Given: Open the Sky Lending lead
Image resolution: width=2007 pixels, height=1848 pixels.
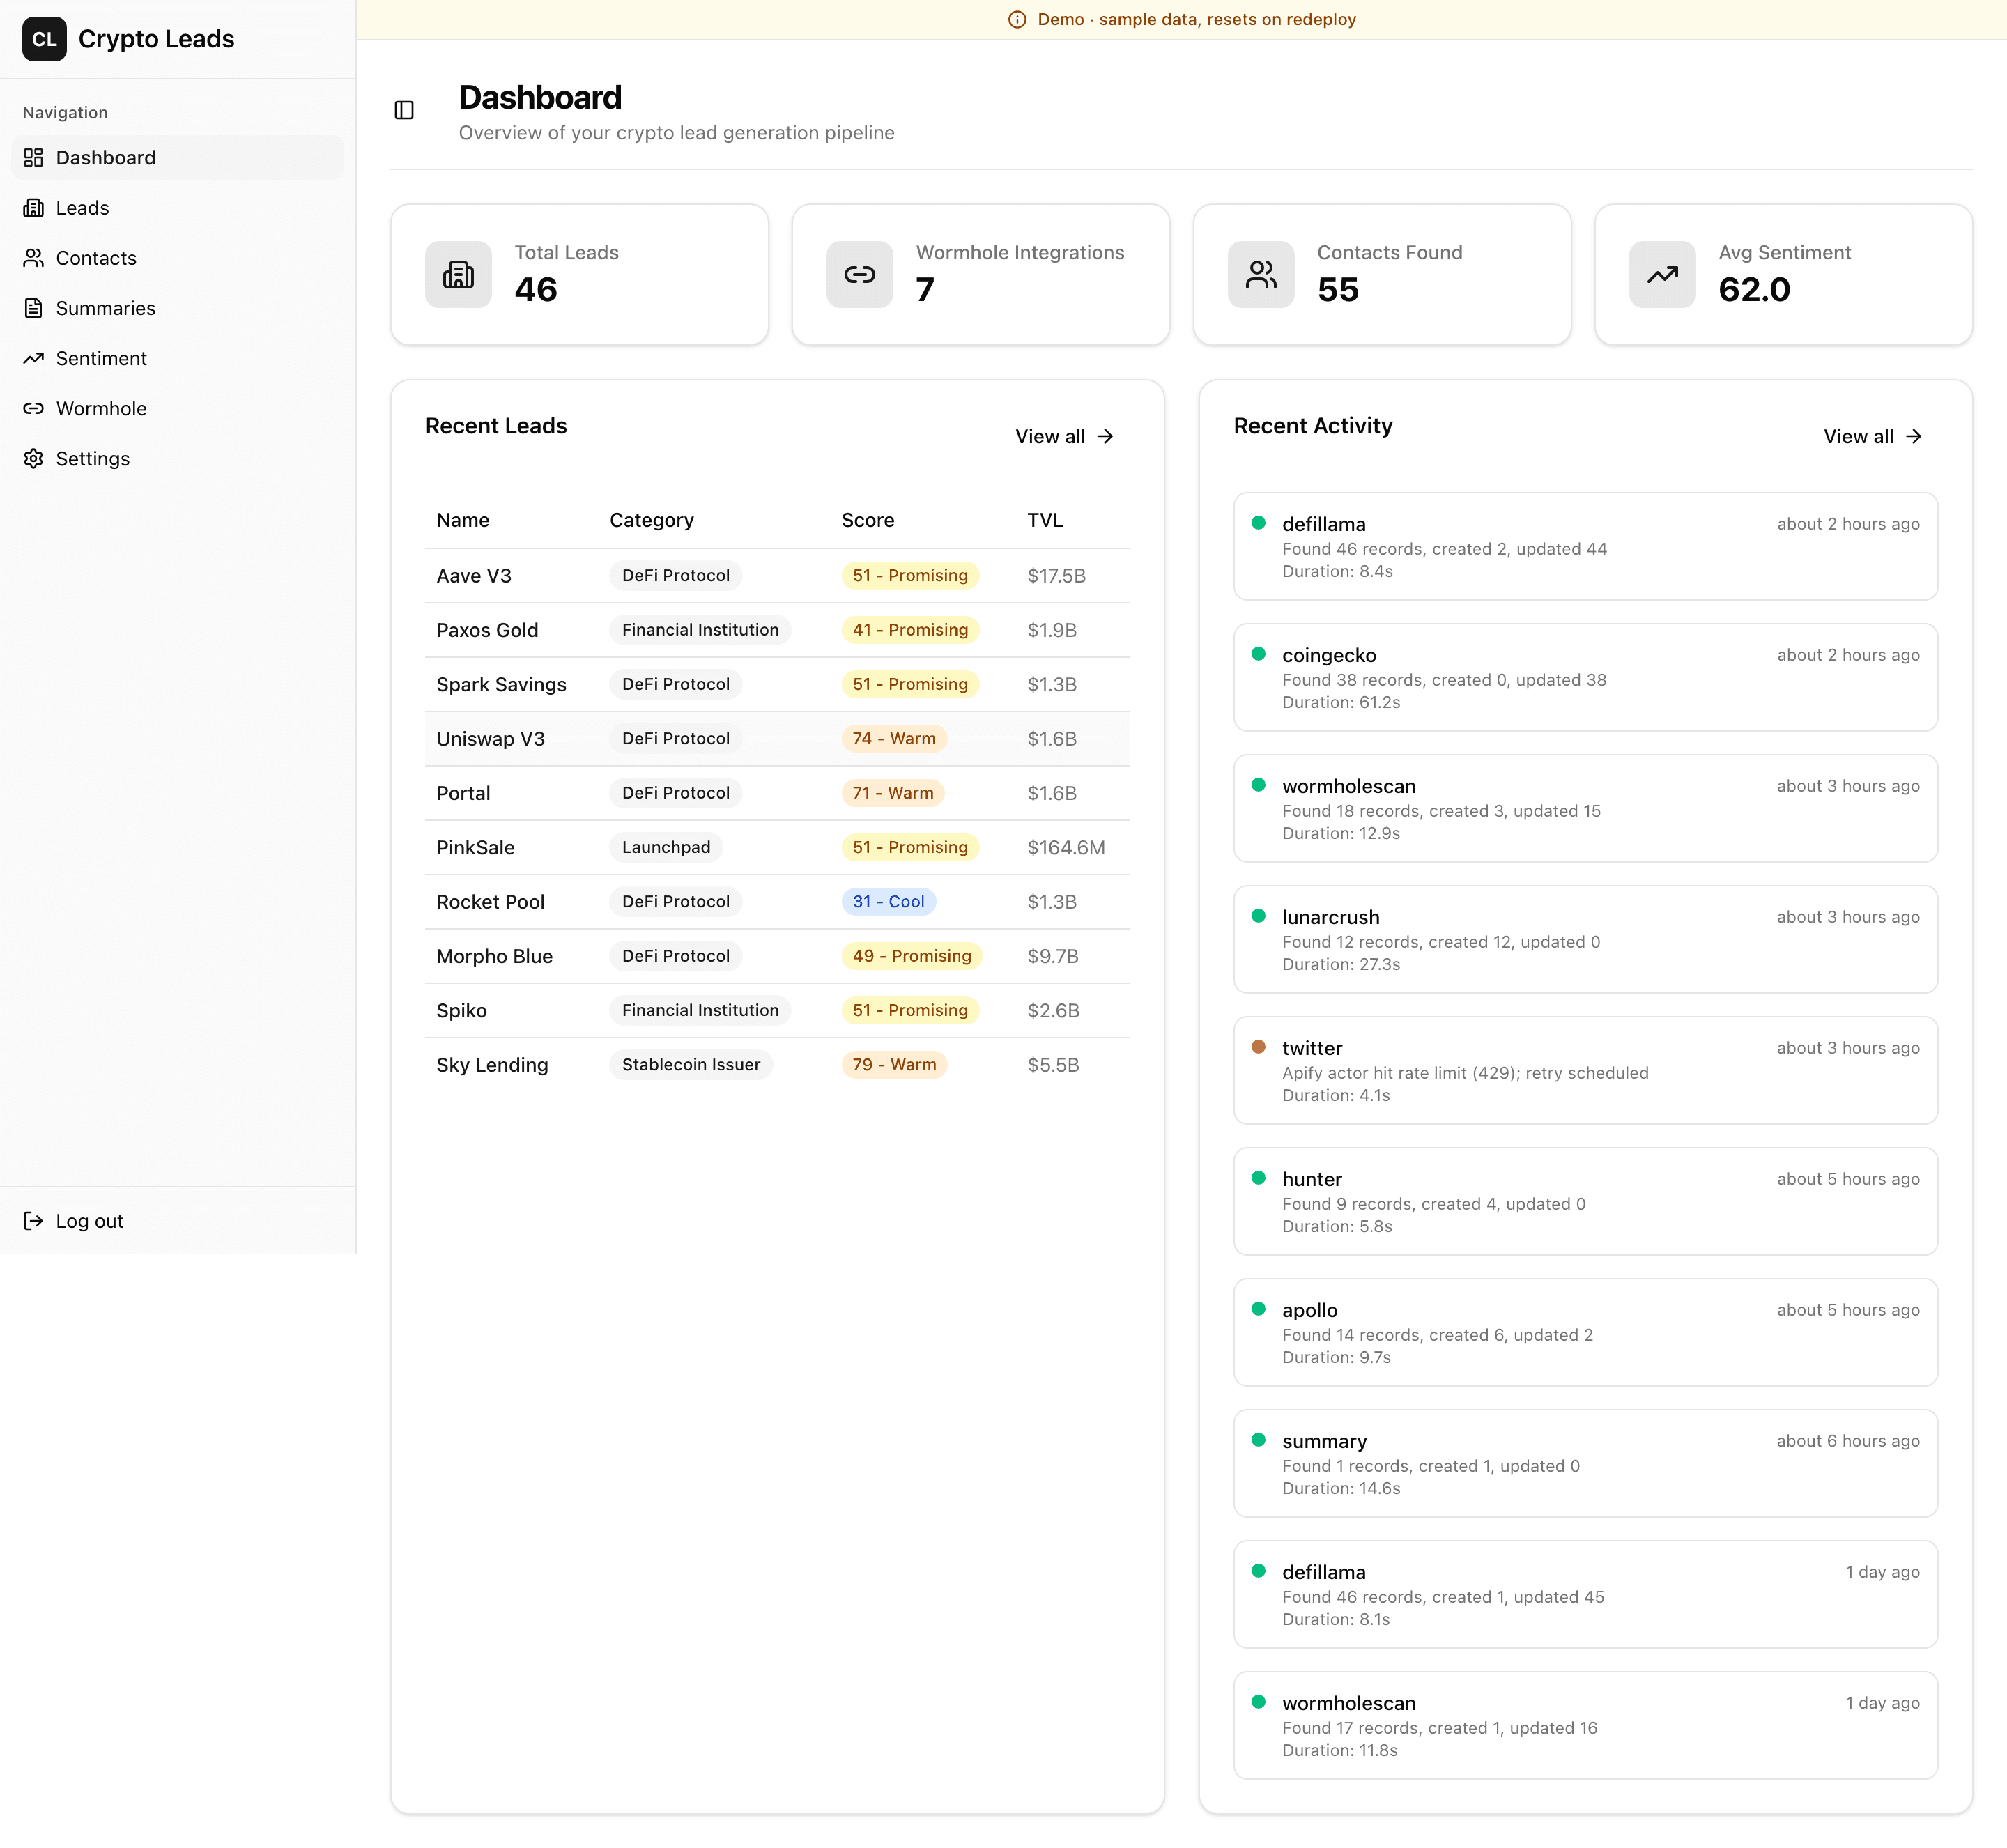Looking at the screenshot, I should coord(492,1064).
